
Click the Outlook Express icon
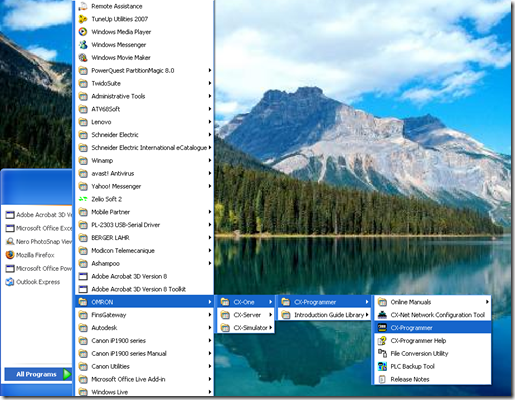coord(10,282)
